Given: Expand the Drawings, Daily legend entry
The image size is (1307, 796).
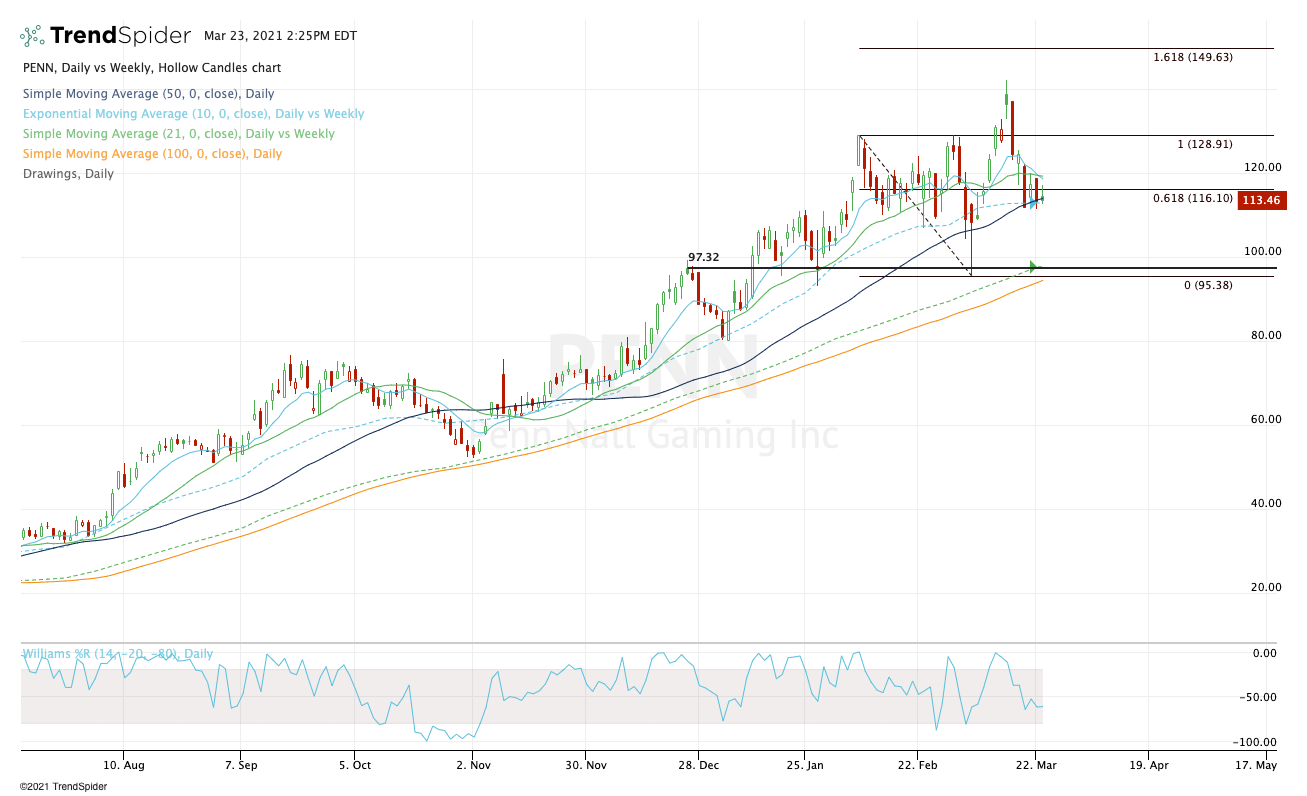Looking at the screenshot, I should coord(68,174).
